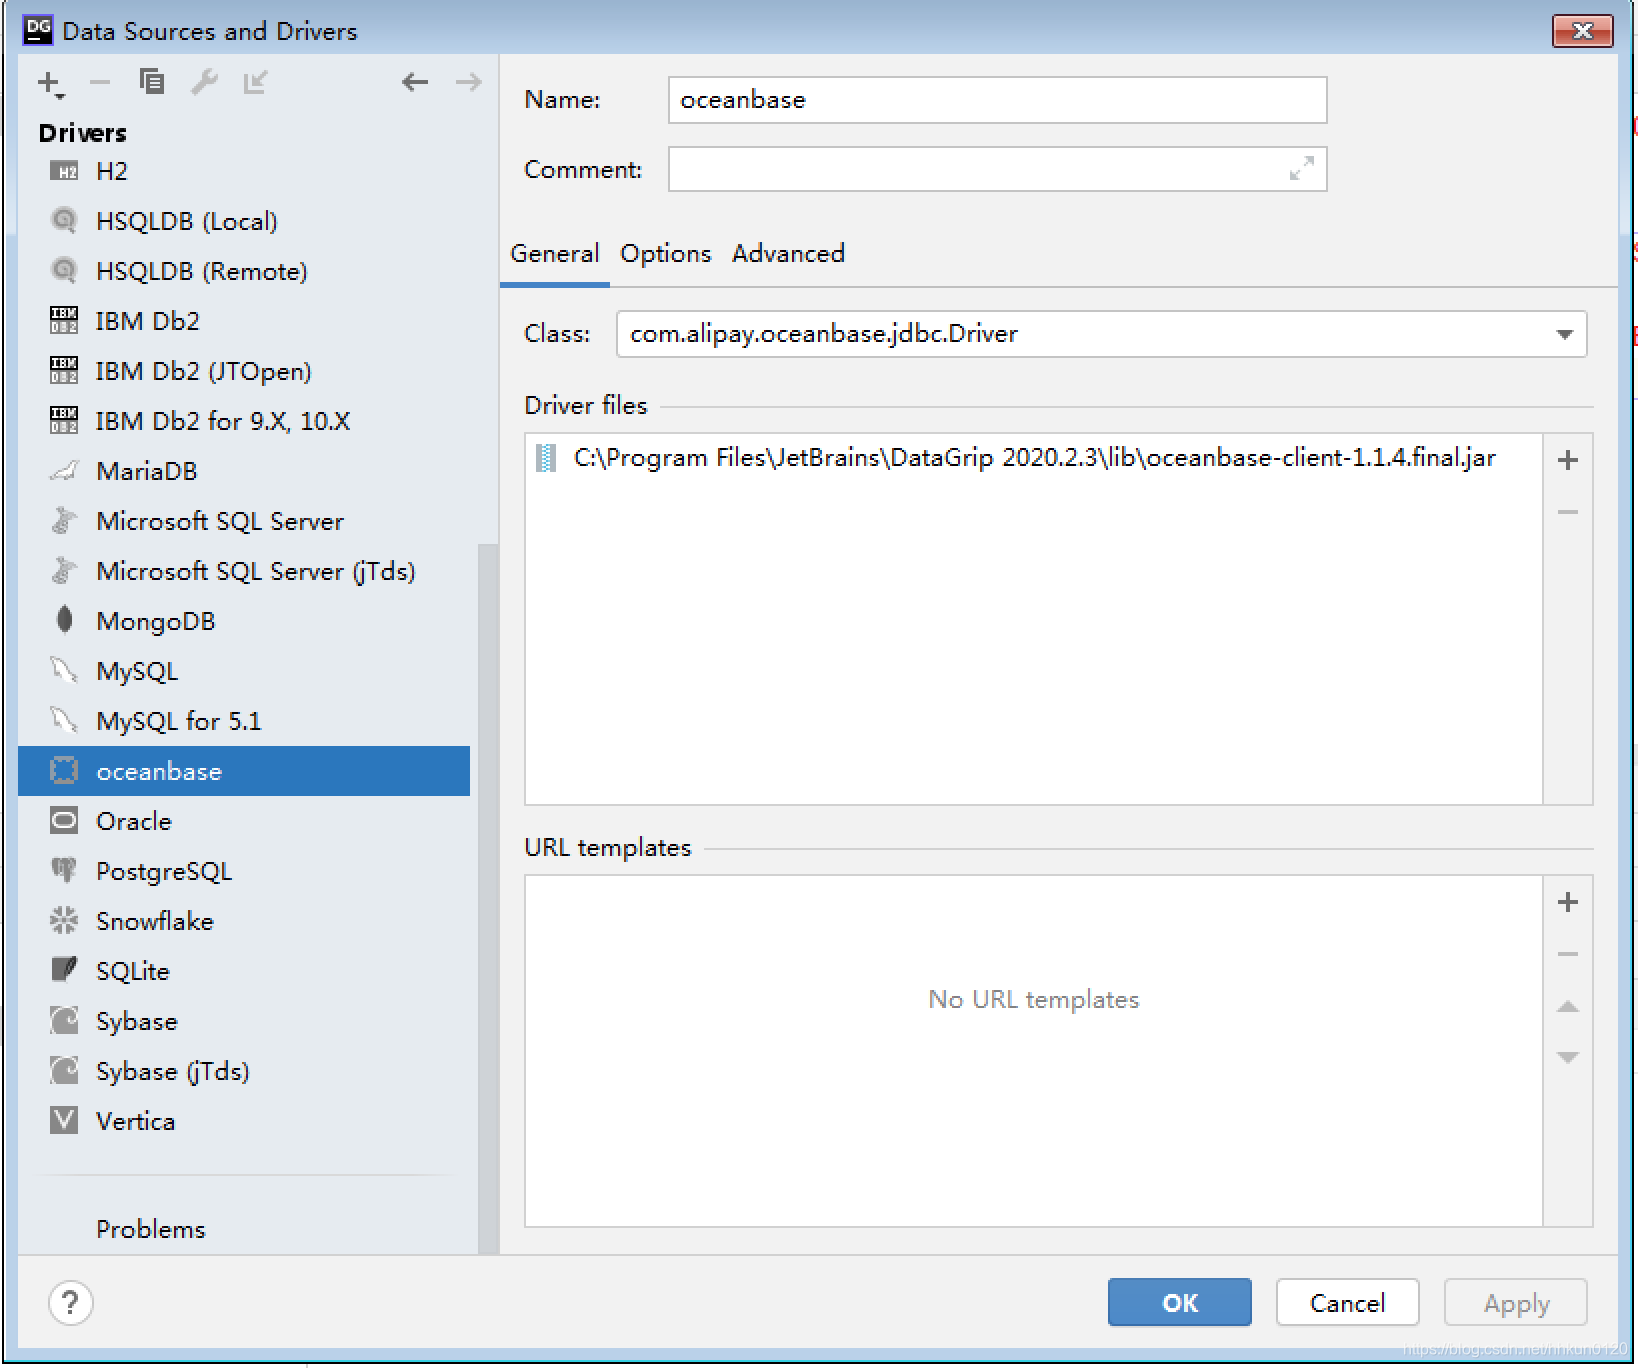Move URL template down arrow

click(1568, 1058)
